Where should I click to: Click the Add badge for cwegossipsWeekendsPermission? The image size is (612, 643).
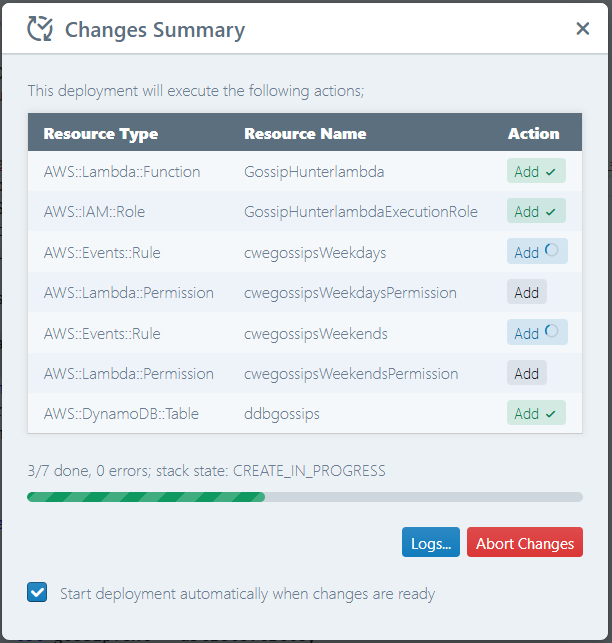click(x=527, y=373)
